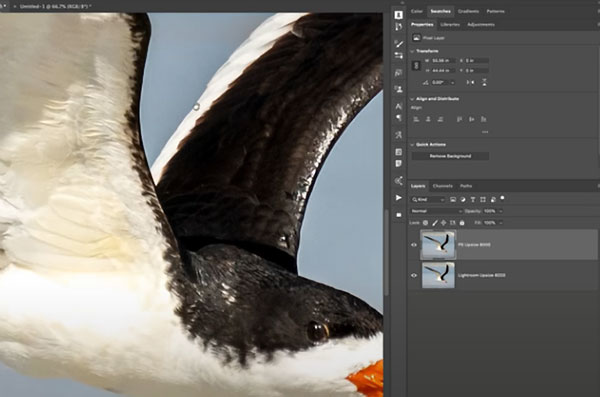Open the Fill slider arrow

tap(501, 222)
